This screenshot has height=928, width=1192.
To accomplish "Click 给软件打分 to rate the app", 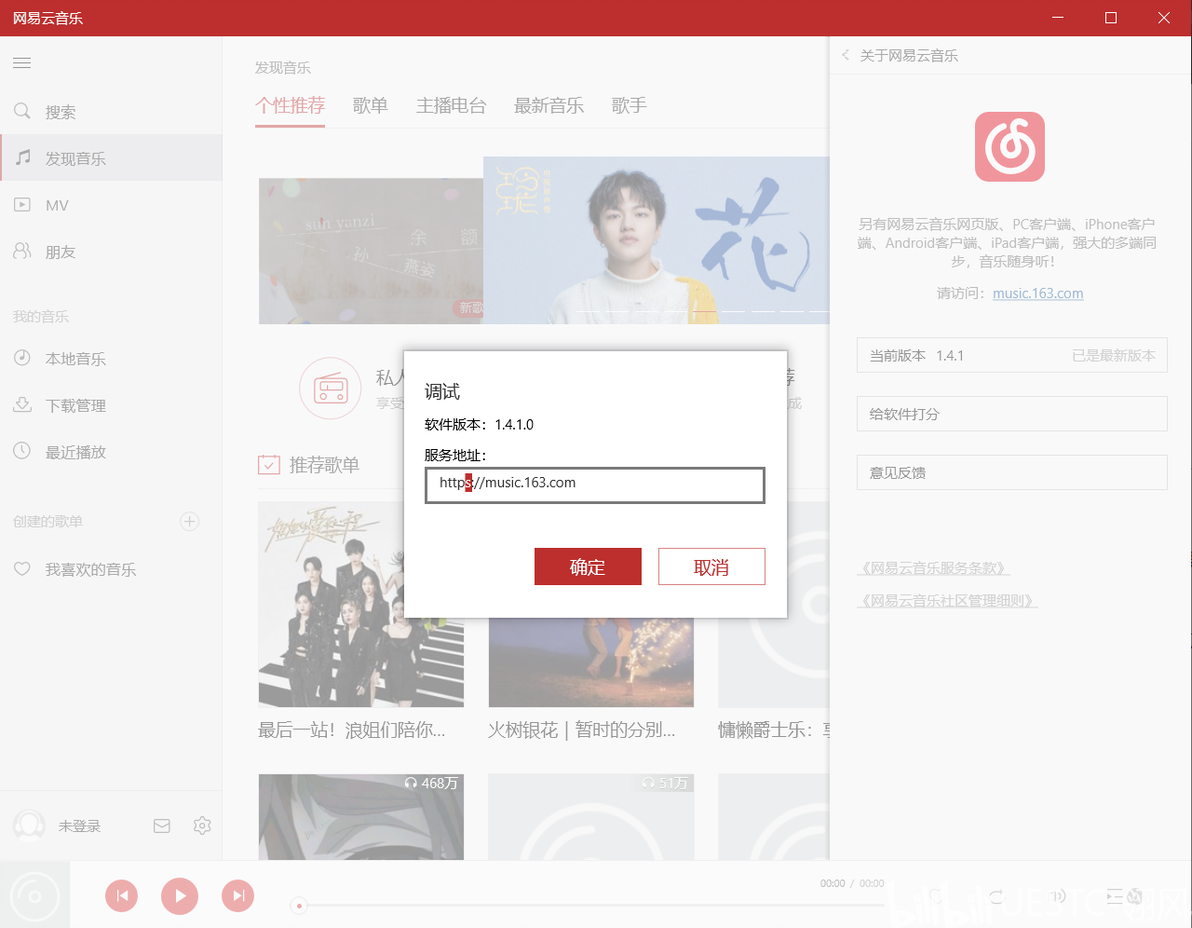I will point(1012,413).
